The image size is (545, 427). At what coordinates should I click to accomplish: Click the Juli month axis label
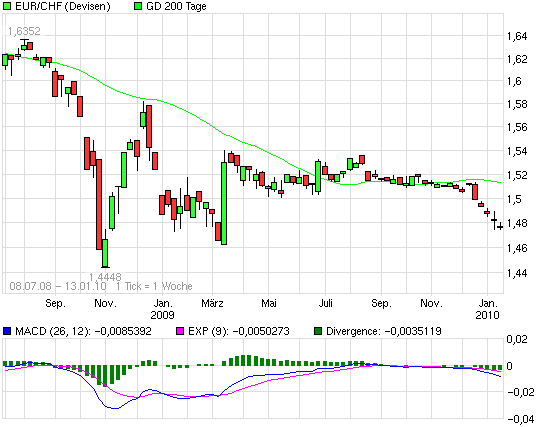click(325, 304)
